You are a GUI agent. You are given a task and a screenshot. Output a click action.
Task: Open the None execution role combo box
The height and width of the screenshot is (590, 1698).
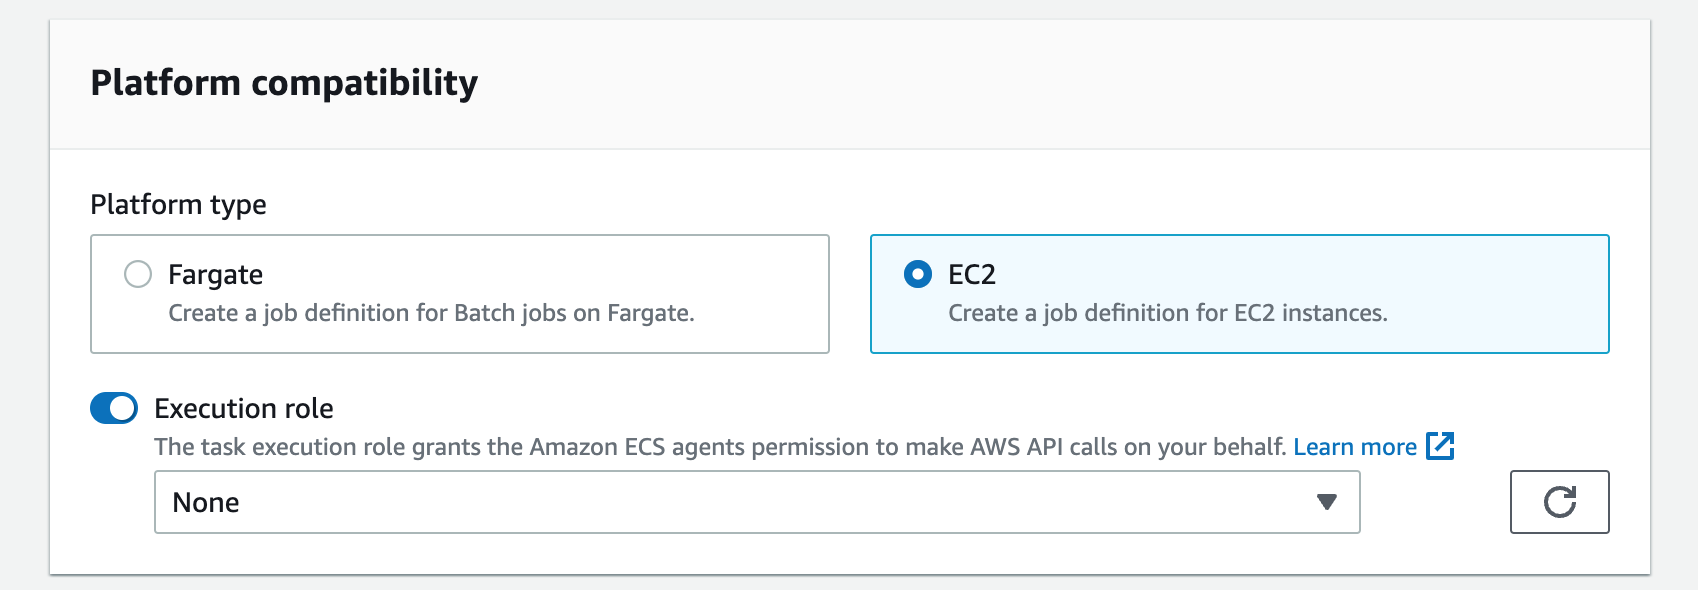[757, 502]
